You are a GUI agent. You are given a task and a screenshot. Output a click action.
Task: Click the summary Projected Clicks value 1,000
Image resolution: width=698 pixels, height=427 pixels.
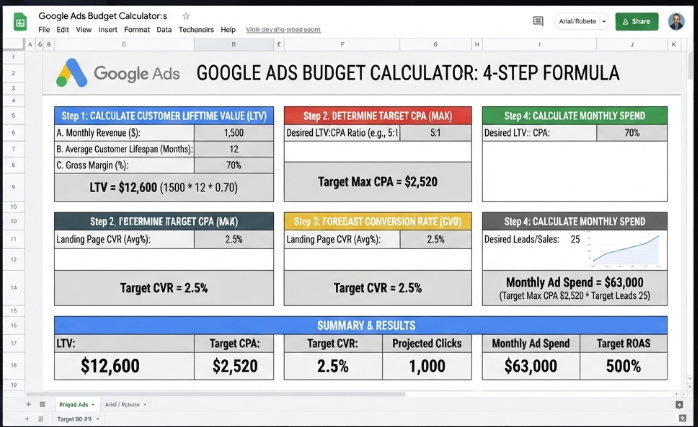427,366
